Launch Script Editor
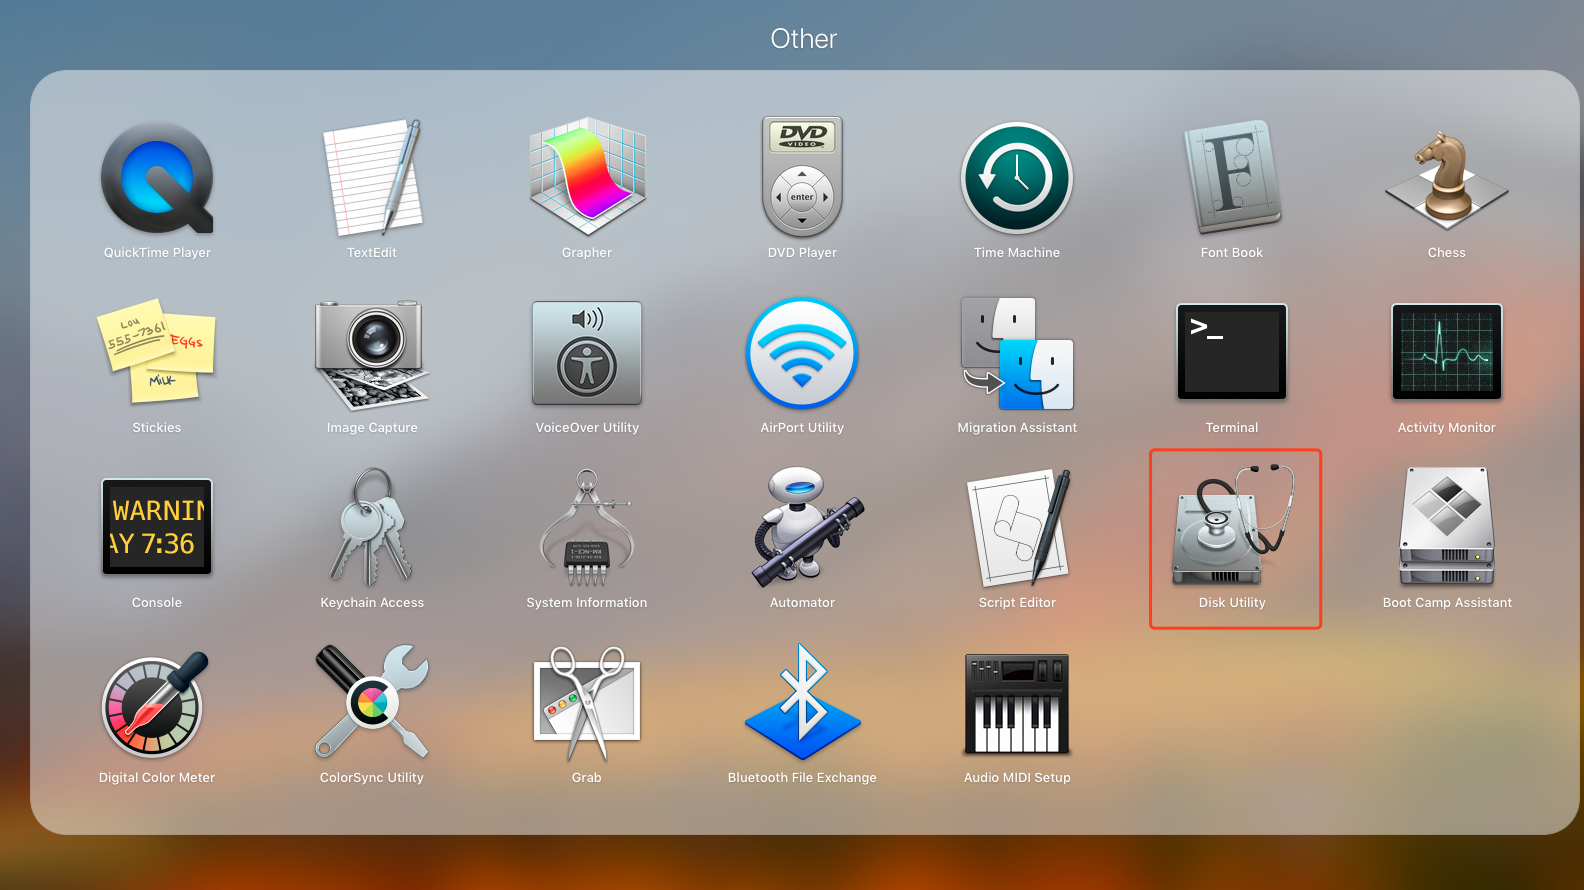 coord(1017,527)
